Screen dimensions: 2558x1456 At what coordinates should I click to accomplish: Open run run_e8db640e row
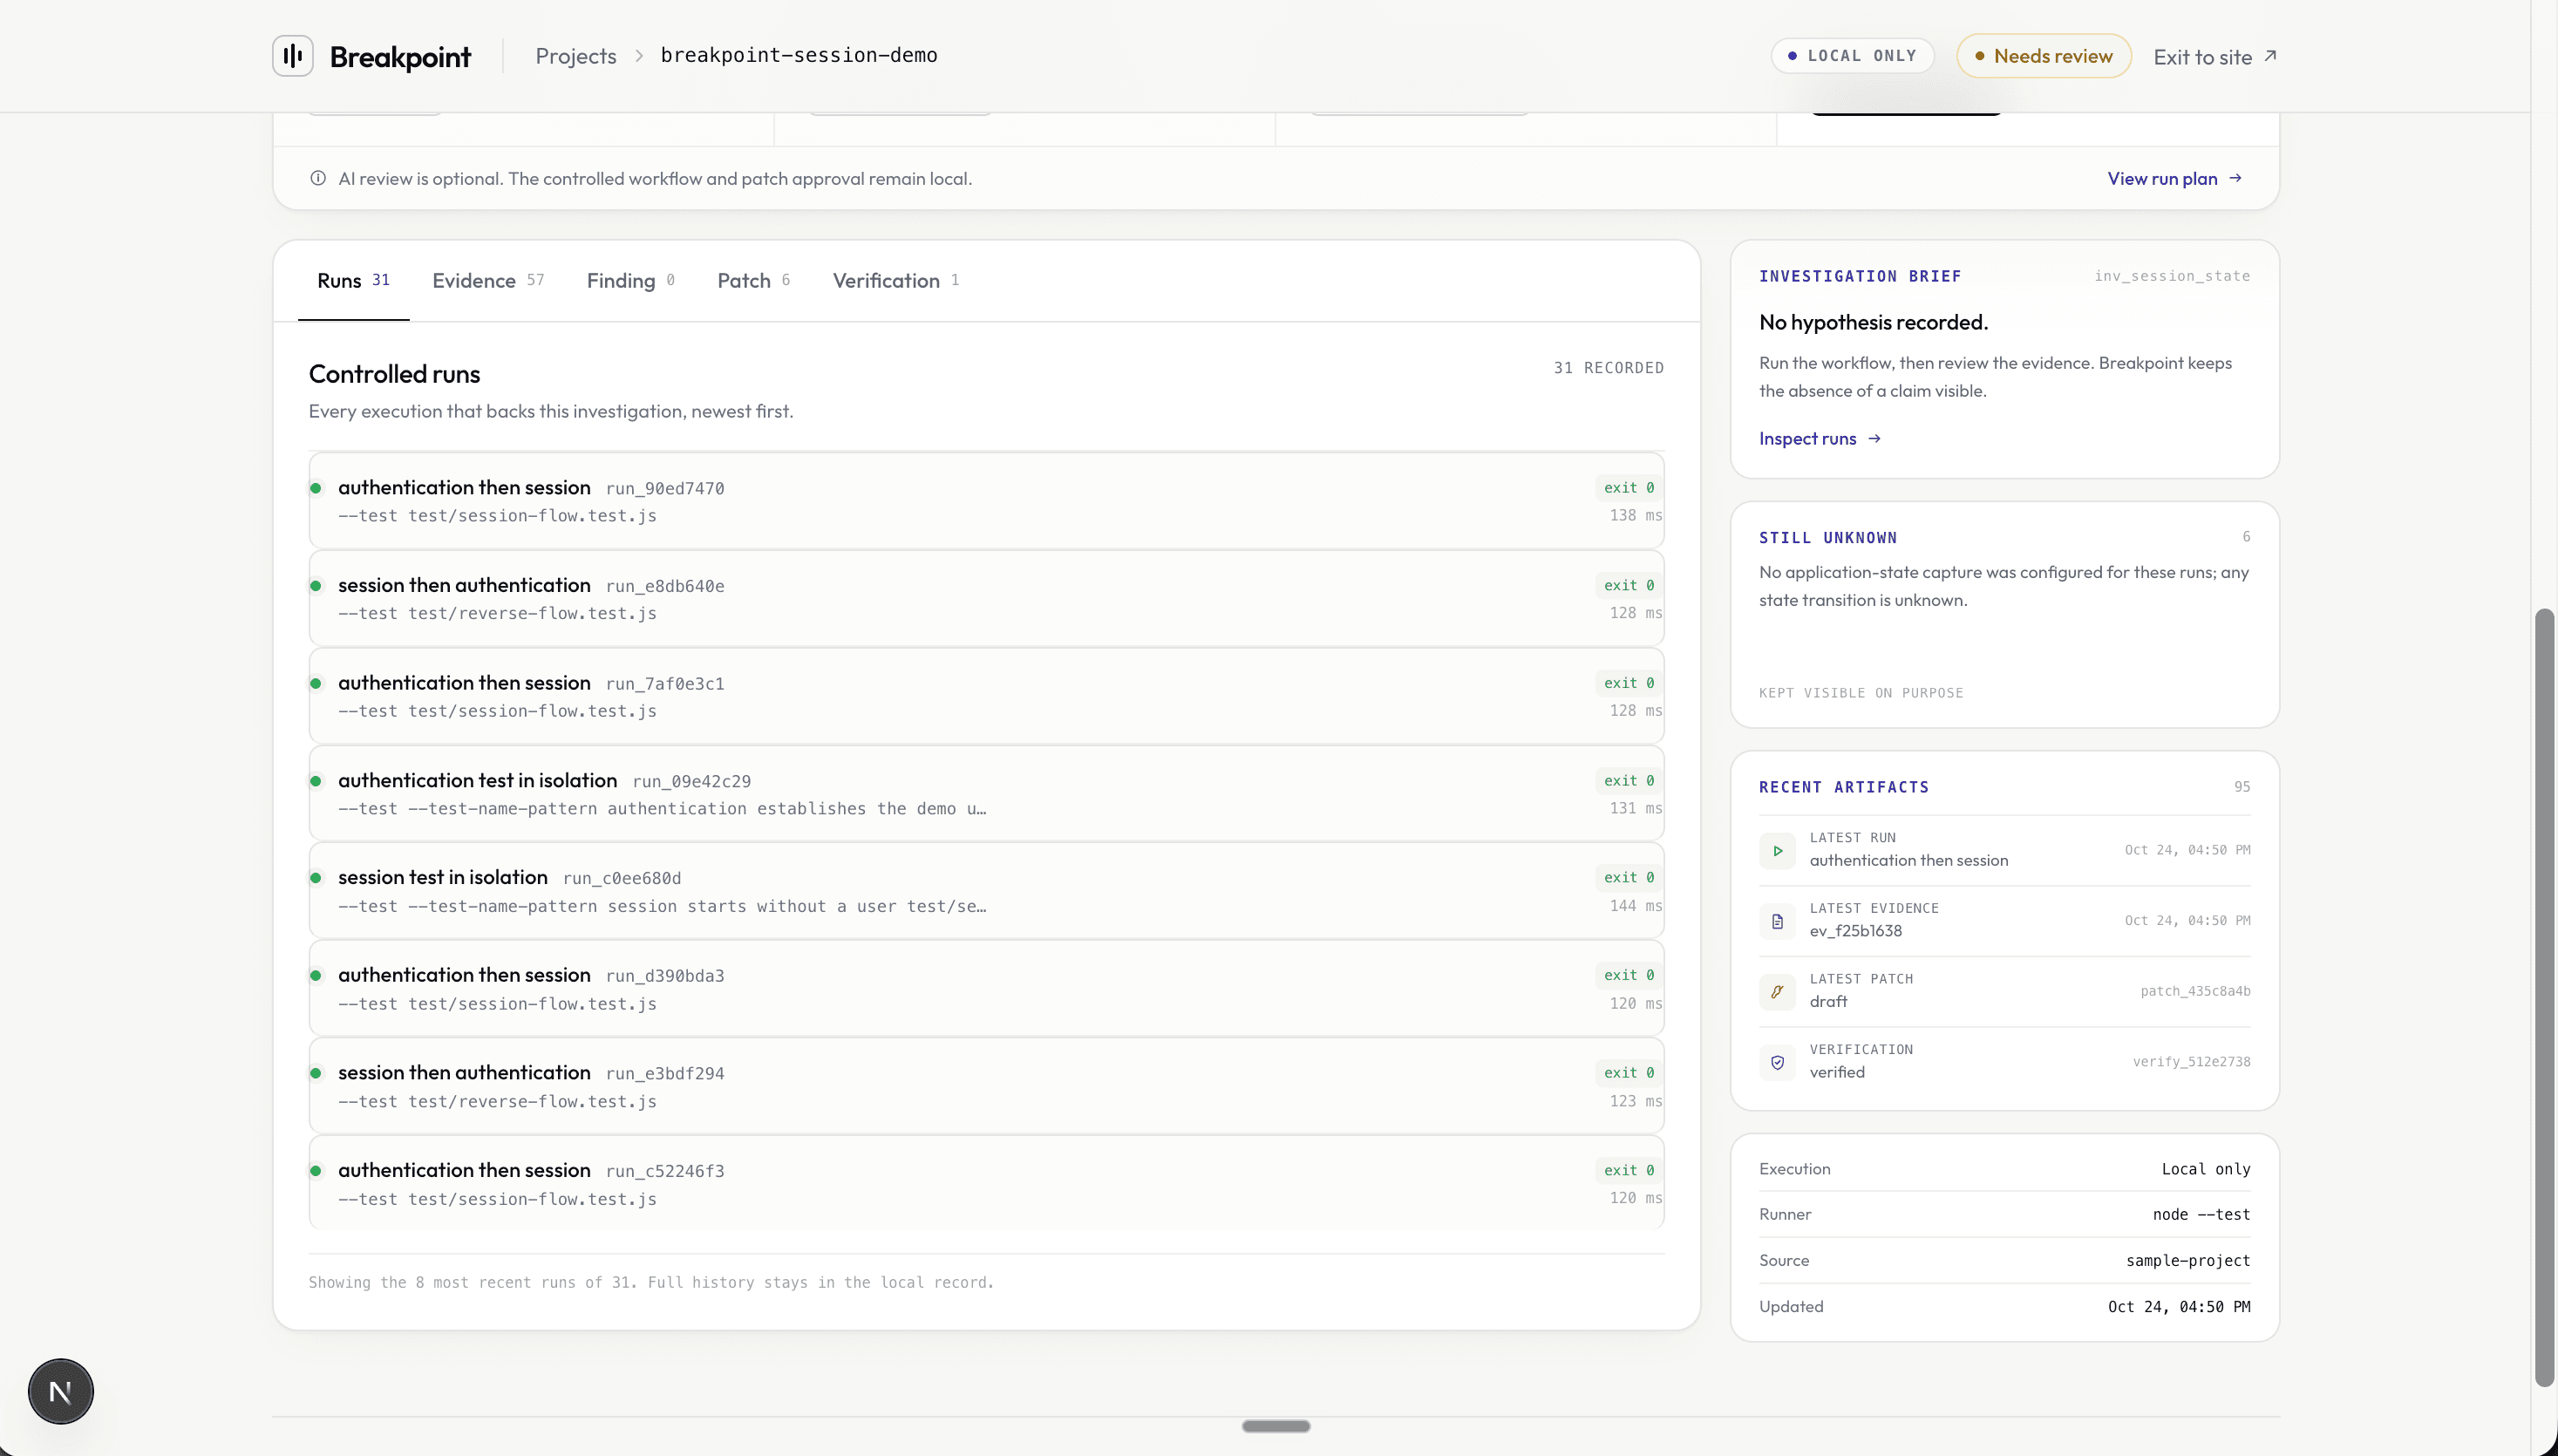[986, 598]
